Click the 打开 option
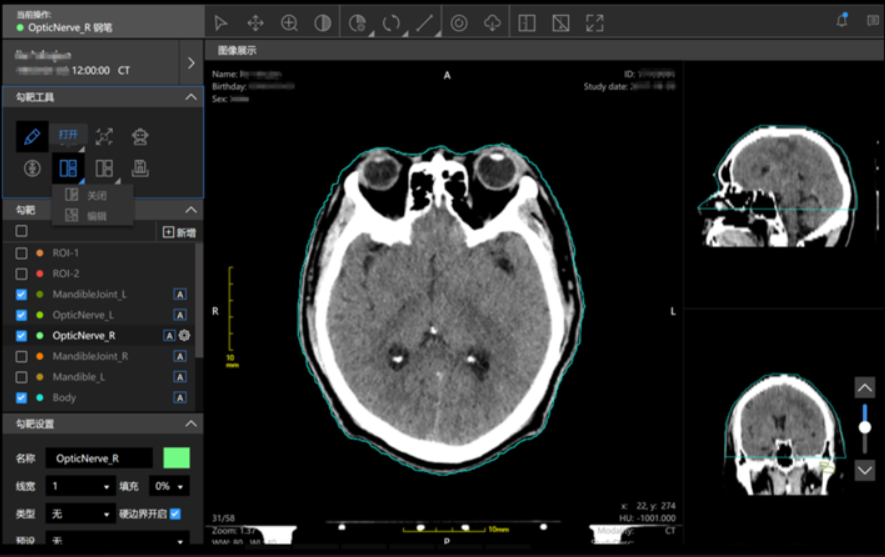 tap(68, 135)
